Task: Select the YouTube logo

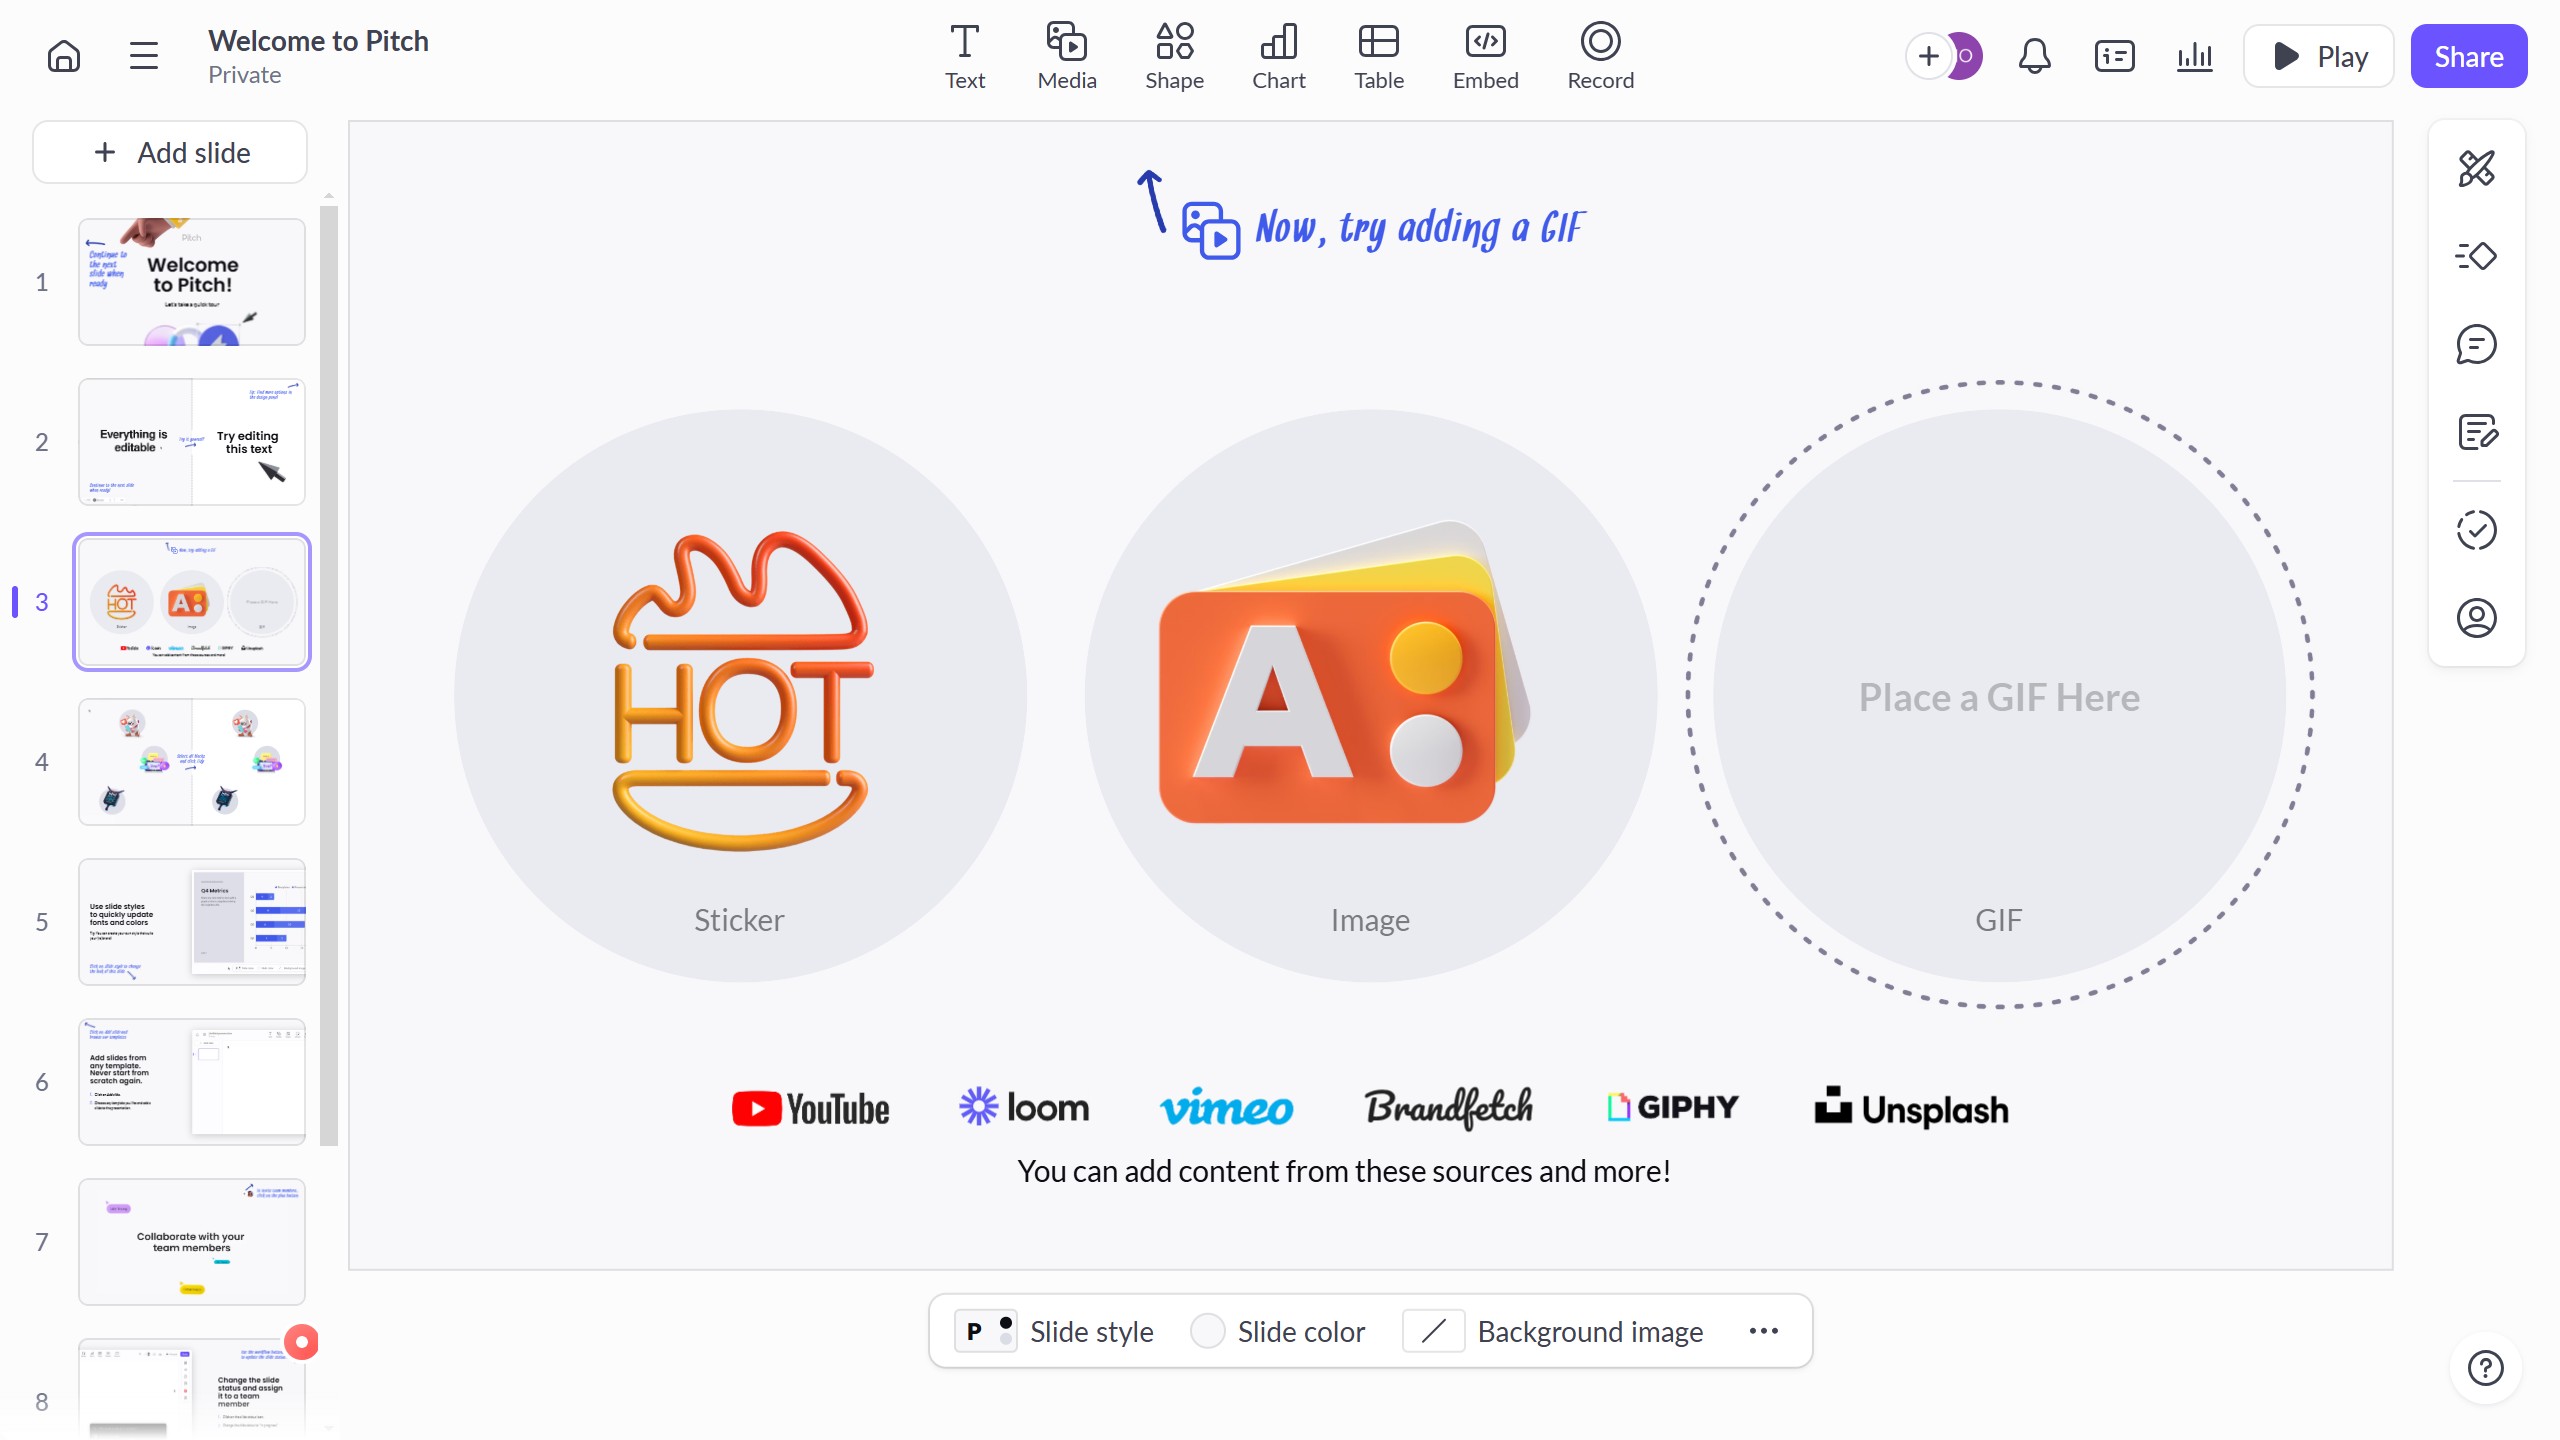Action: click(810, 1108)
